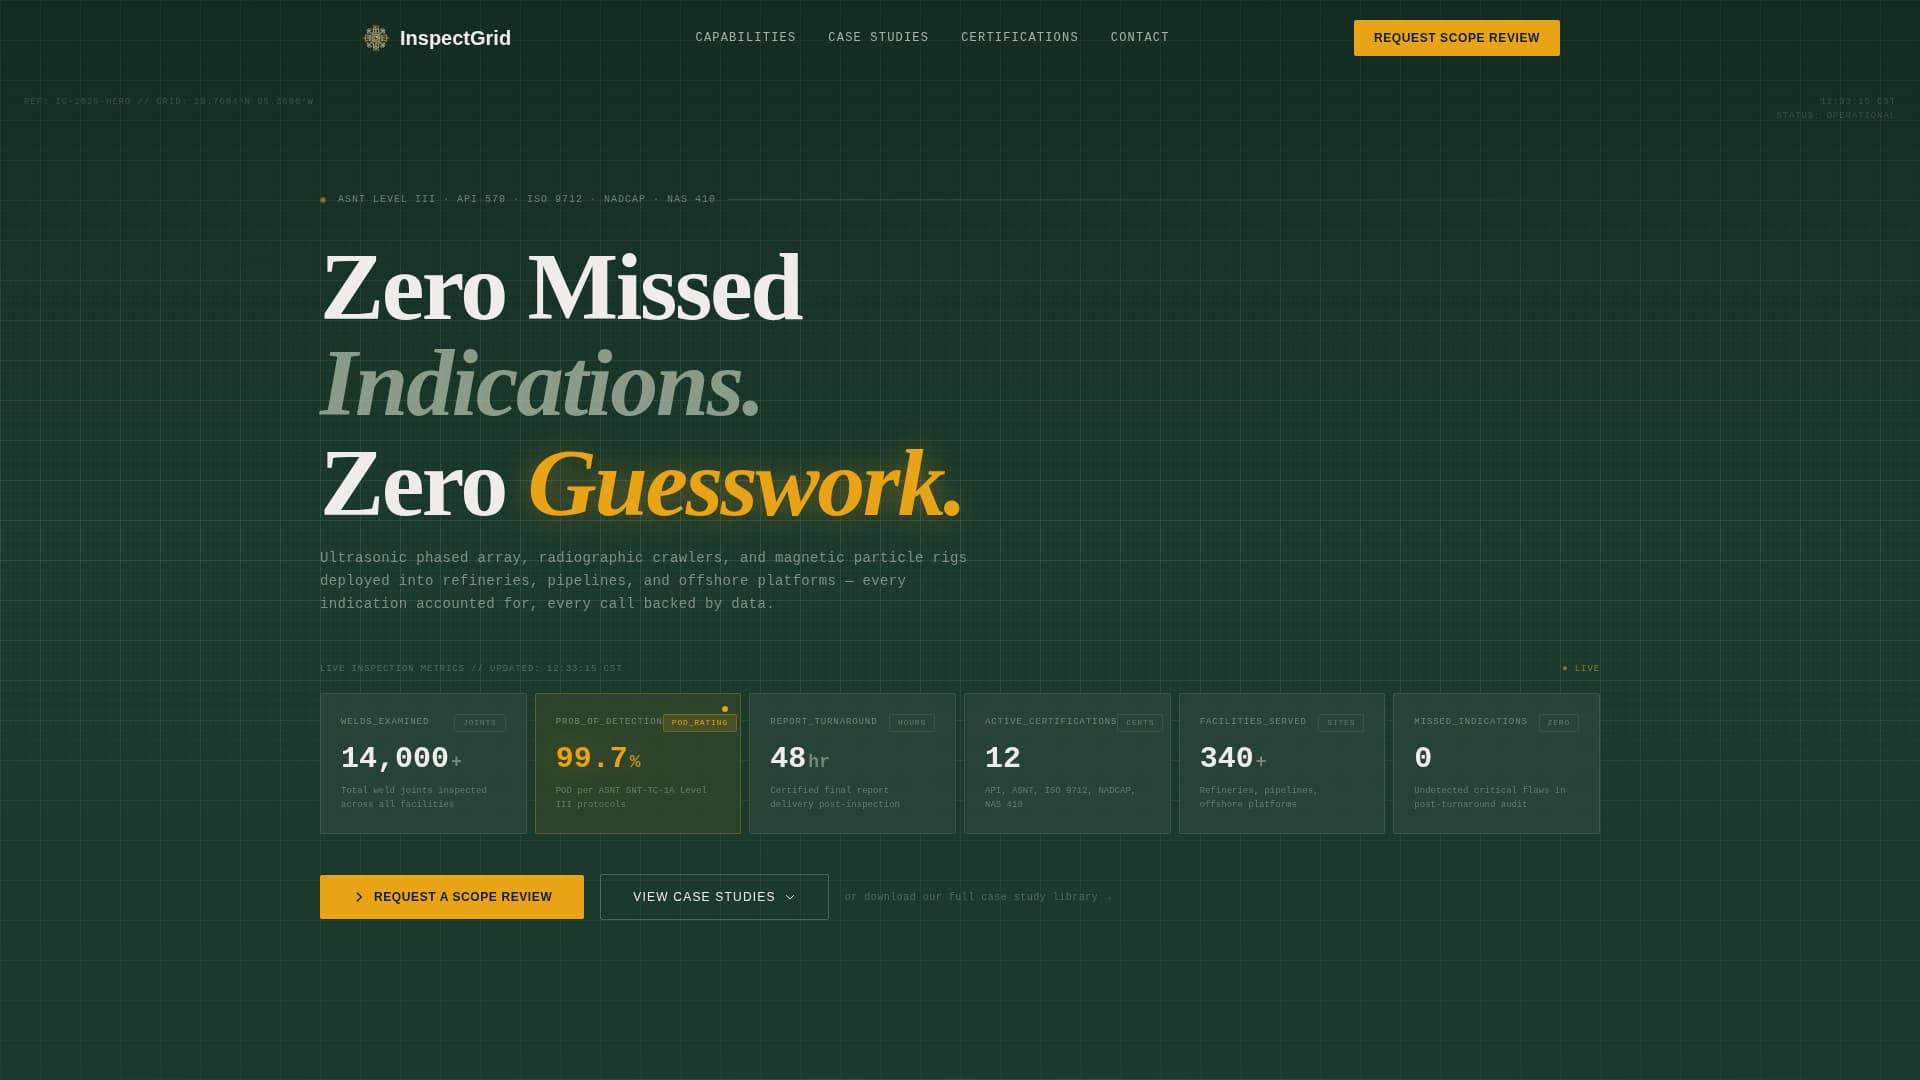Toggle the POD_RATING badge highlight
Viewport: 1920px width, 1080px height.
pyautogui.click(x=699, y=722)
